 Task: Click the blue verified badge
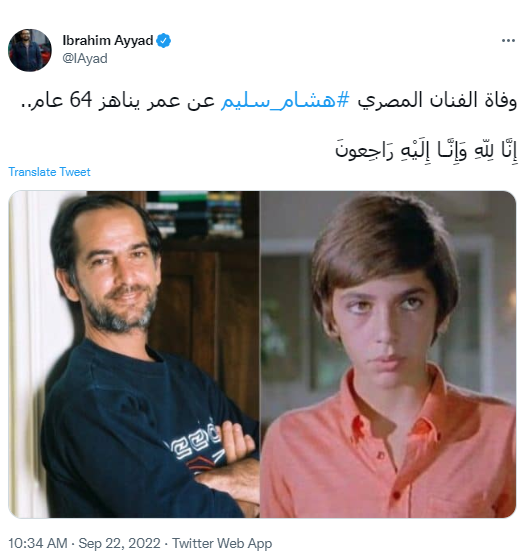(x=164, y=41)
